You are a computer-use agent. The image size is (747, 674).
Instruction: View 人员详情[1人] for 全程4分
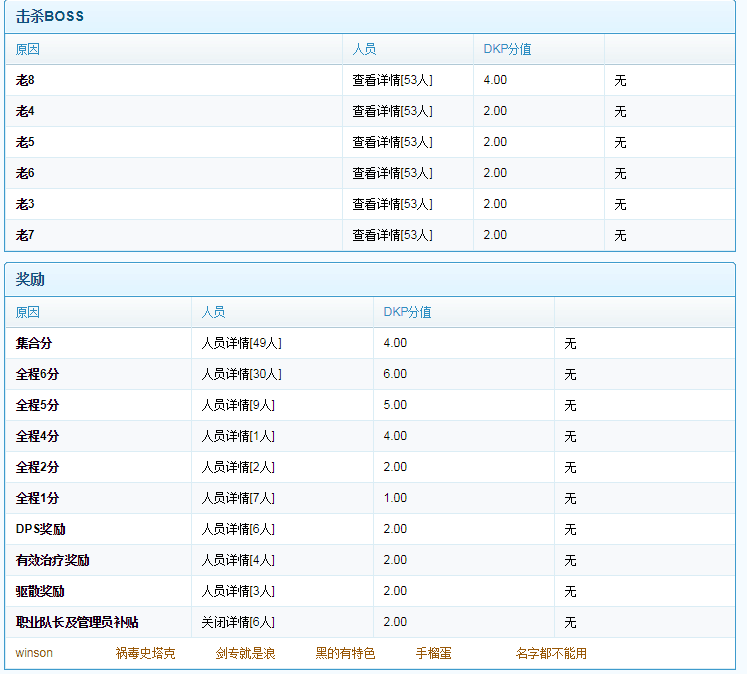[238, 436]
